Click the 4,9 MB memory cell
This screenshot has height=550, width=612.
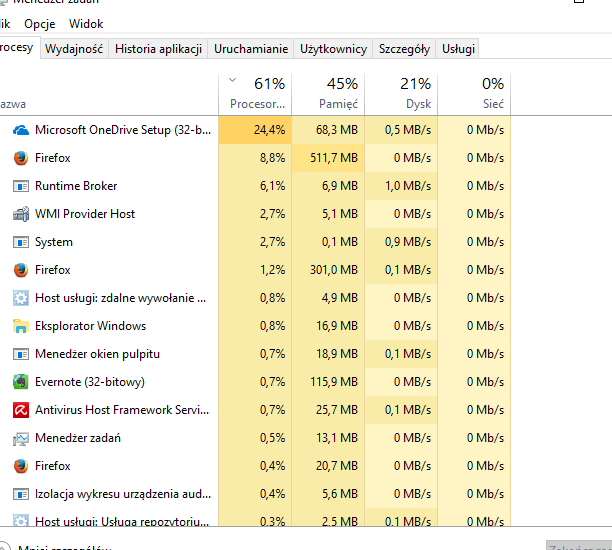(x=328, y=298)
